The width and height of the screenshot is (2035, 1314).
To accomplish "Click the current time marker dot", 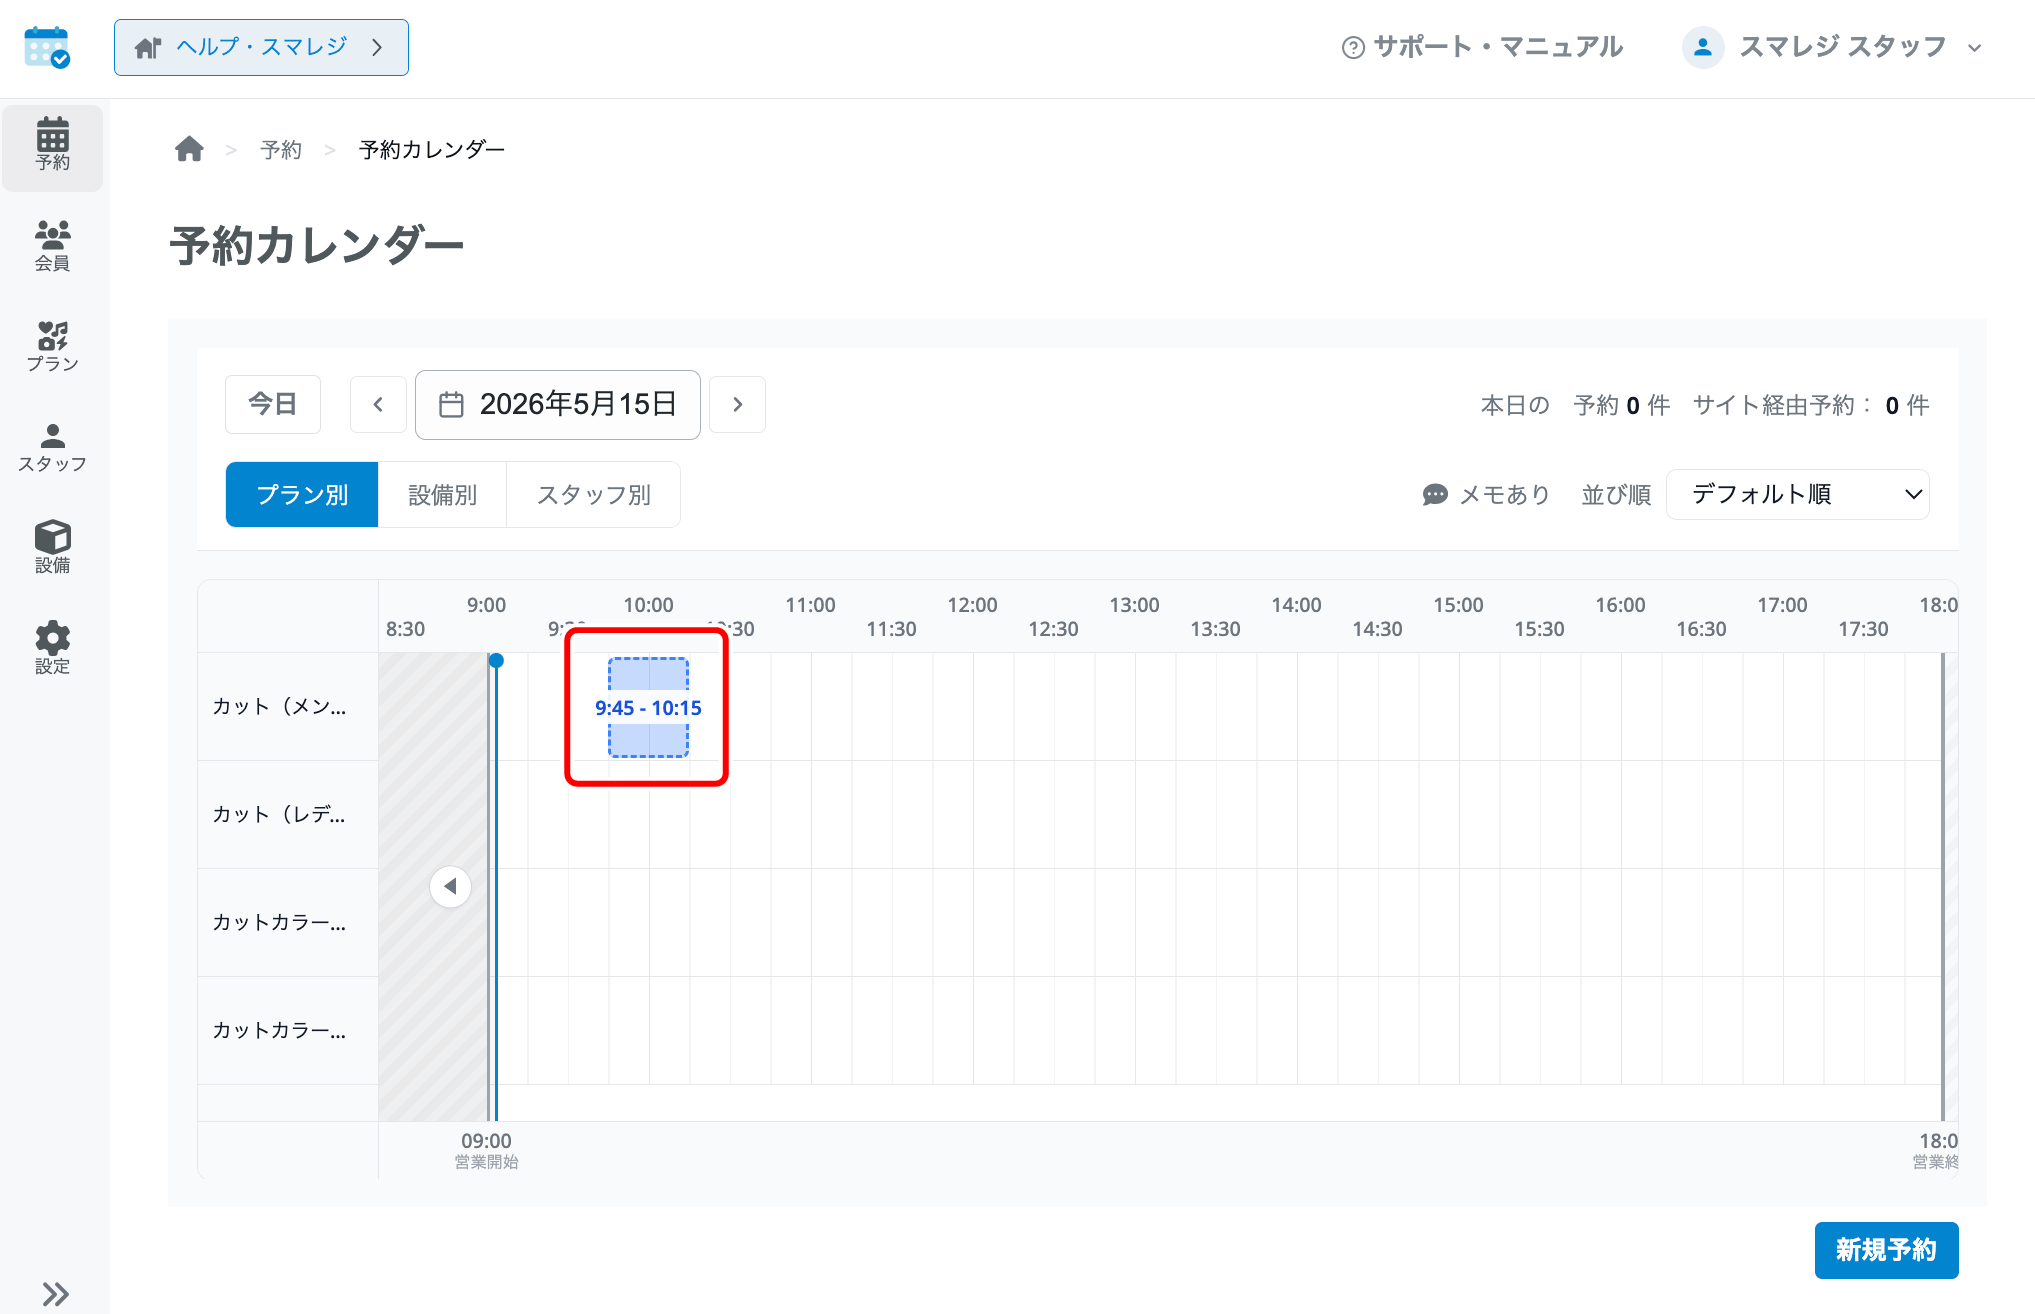I will coord(496,660).
